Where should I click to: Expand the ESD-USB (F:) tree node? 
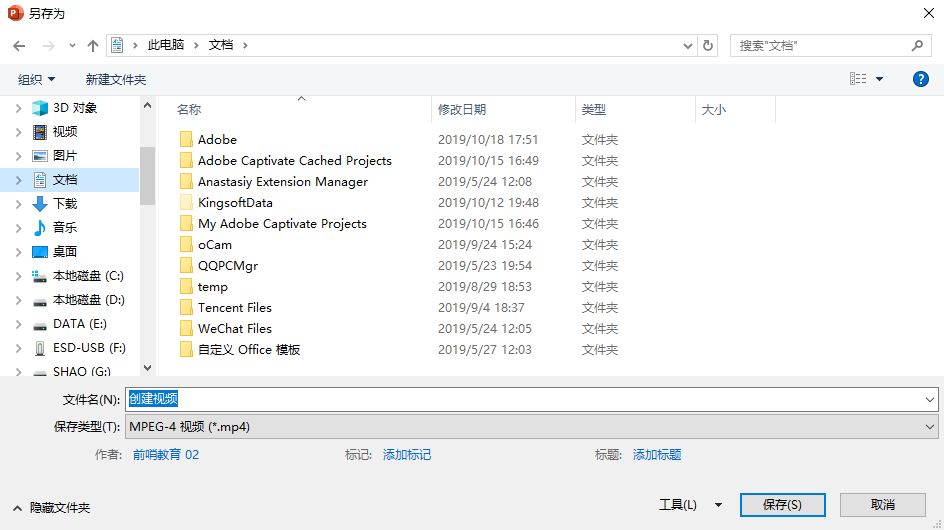[18, 348]
